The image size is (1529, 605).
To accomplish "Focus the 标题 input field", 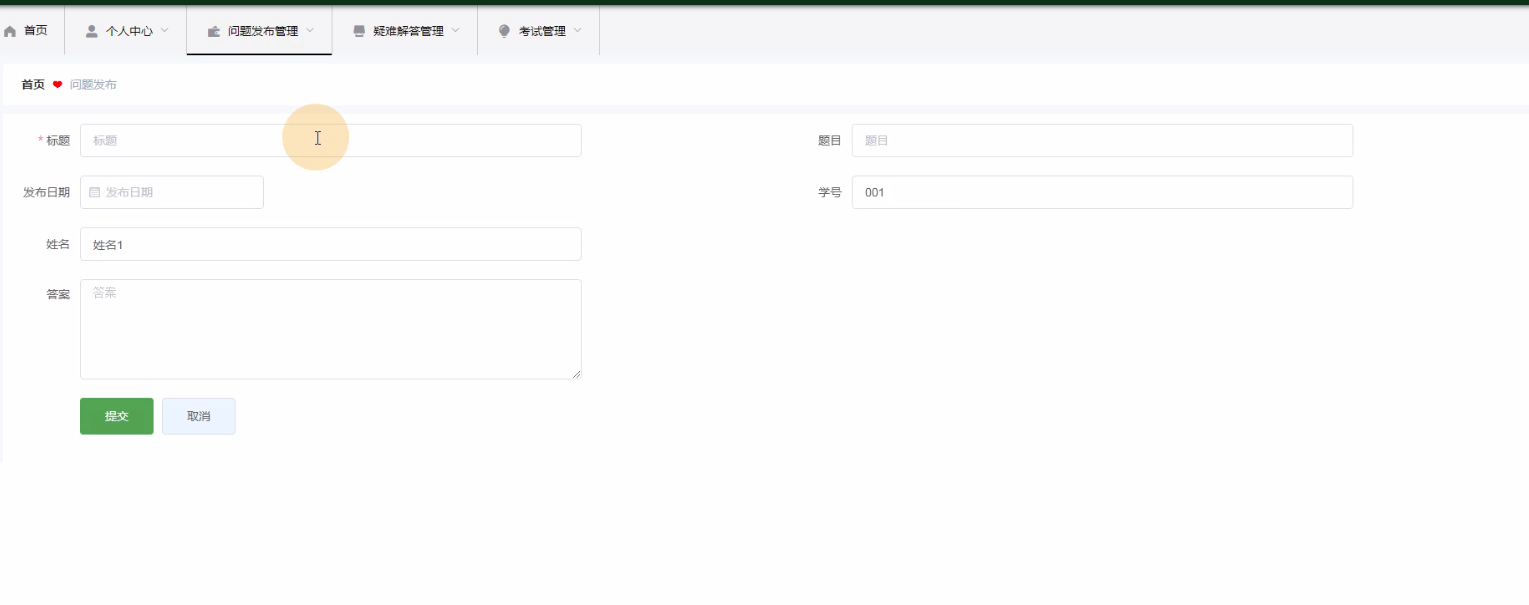I will point(330,141).
